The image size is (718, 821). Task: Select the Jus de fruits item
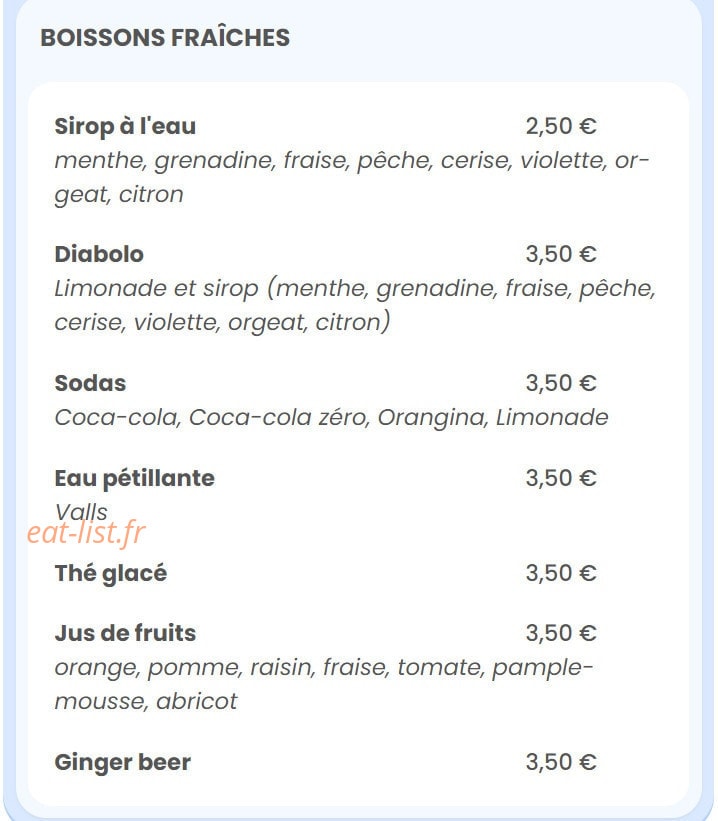tap(125, 633)
